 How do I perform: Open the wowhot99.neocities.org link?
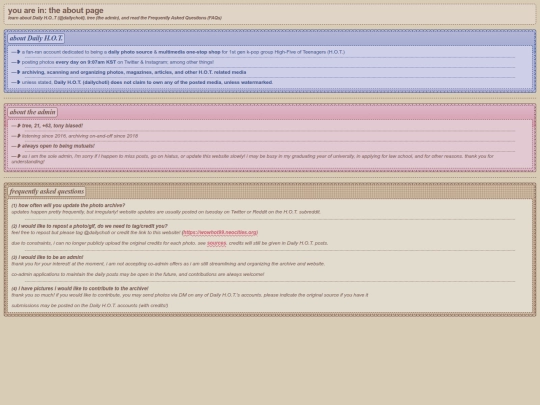click(220, 232)
